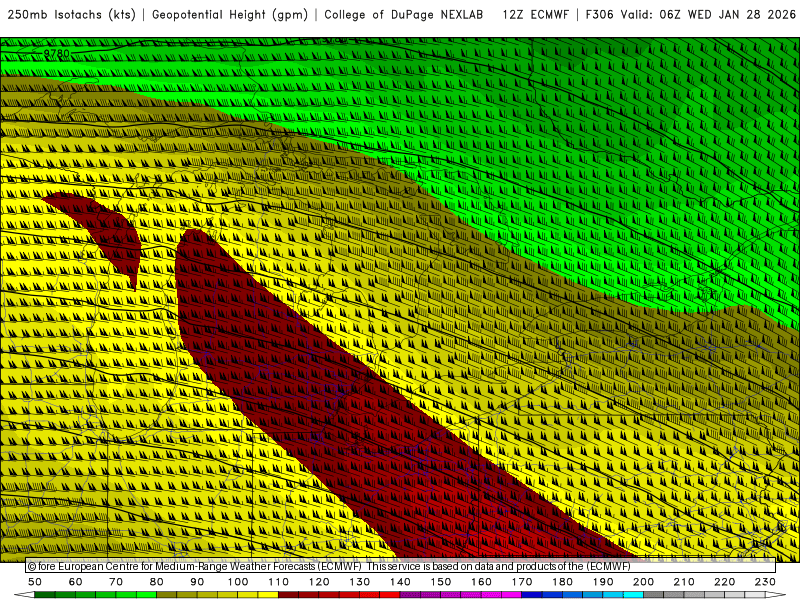This screenshot has height=600, width=800.
Task: Click the '220' legend value
Action: coord(724,582)
